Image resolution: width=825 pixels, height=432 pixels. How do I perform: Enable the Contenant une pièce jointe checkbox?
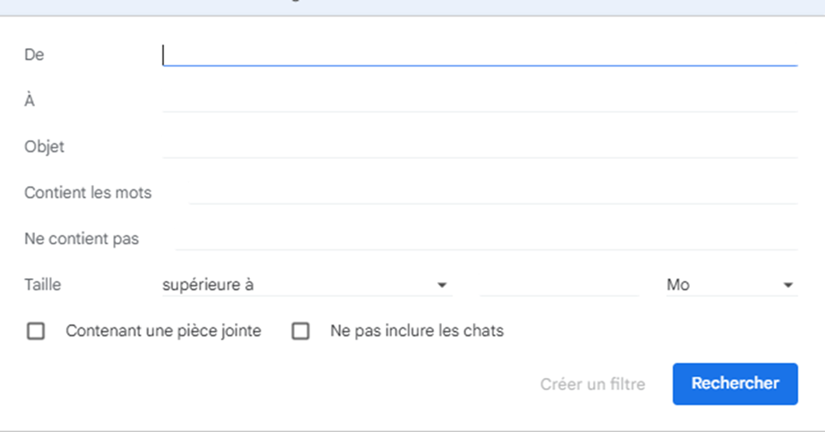(36, 331)
